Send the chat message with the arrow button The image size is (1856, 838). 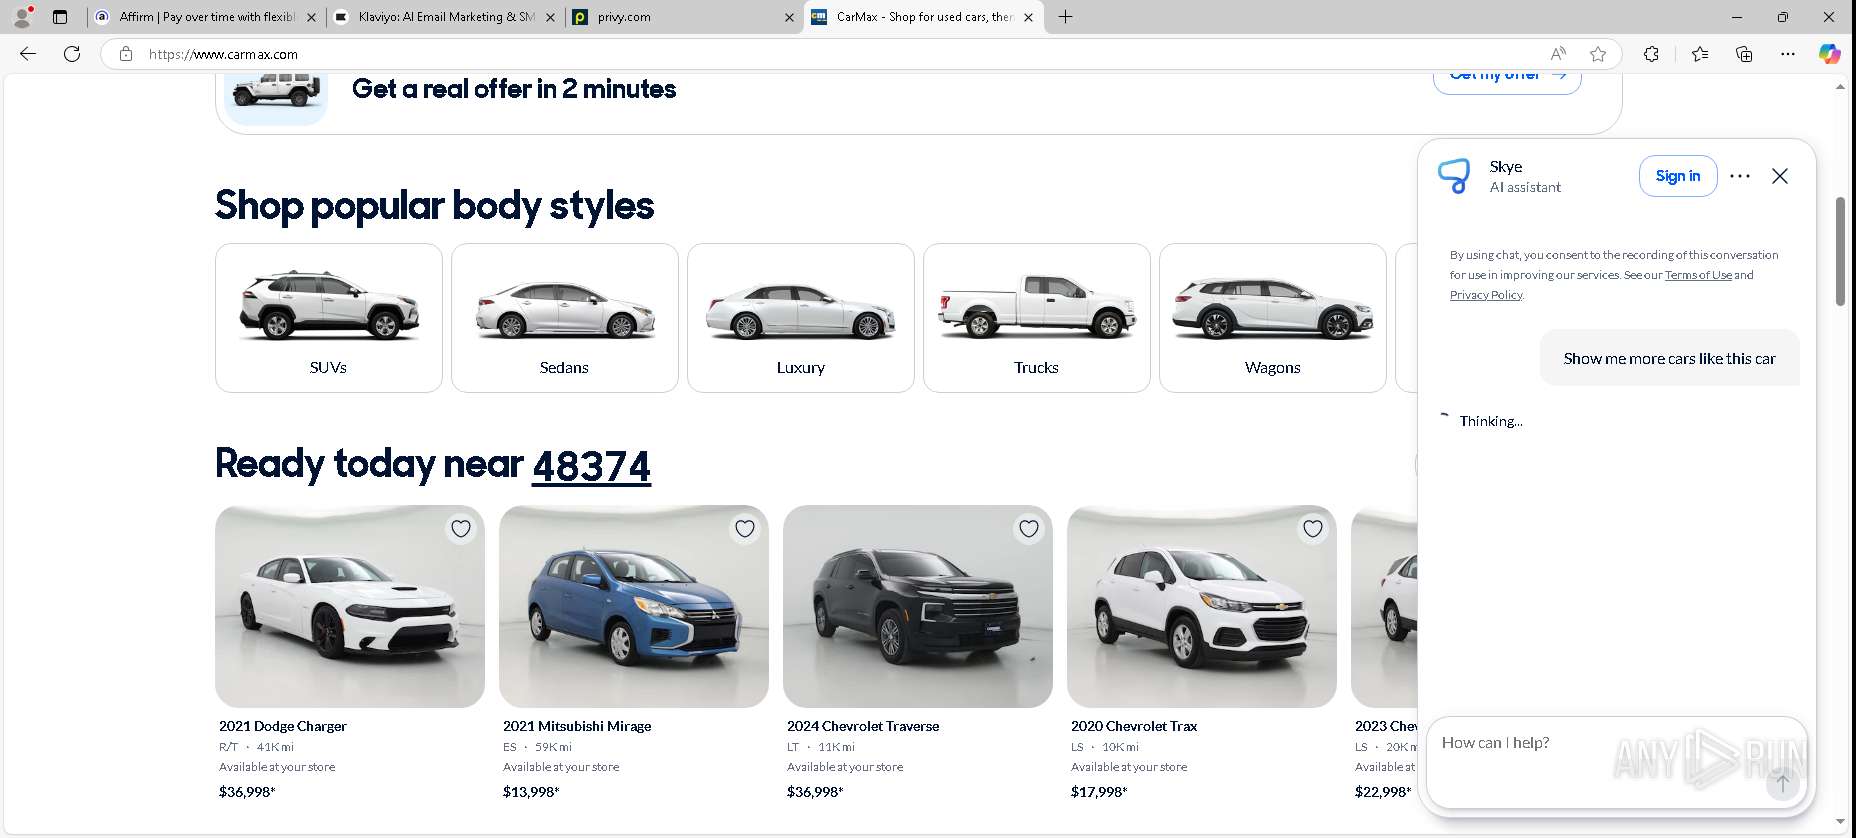(1782, 783)
